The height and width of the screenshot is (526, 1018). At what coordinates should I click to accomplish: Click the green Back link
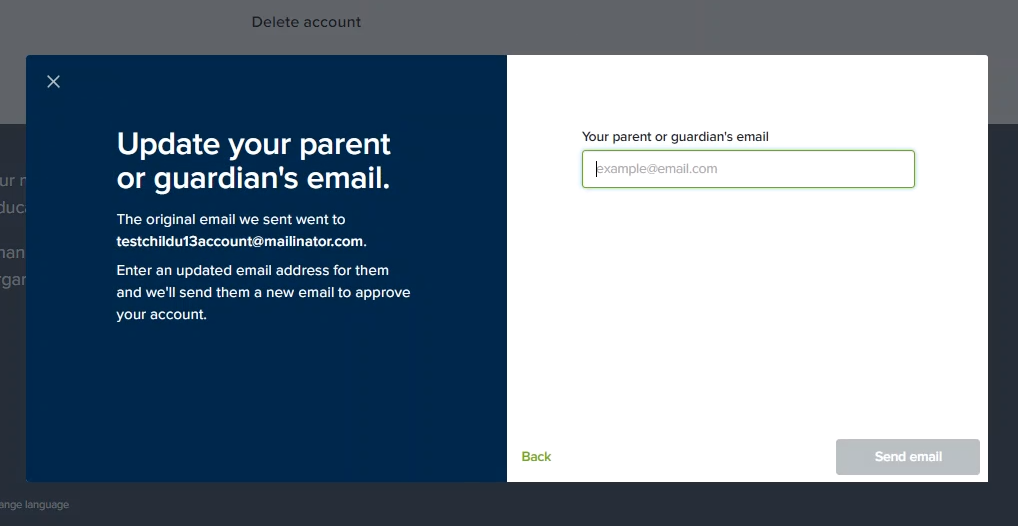(536, 457)
